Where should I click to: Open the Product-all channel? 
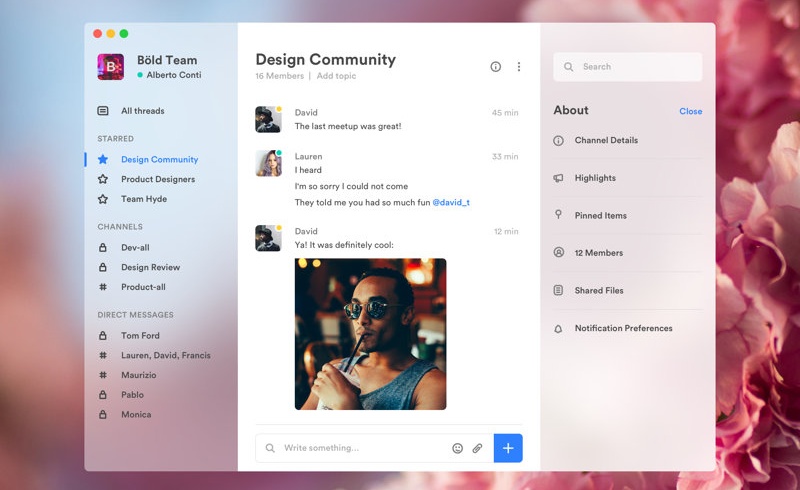click(143, 287)
